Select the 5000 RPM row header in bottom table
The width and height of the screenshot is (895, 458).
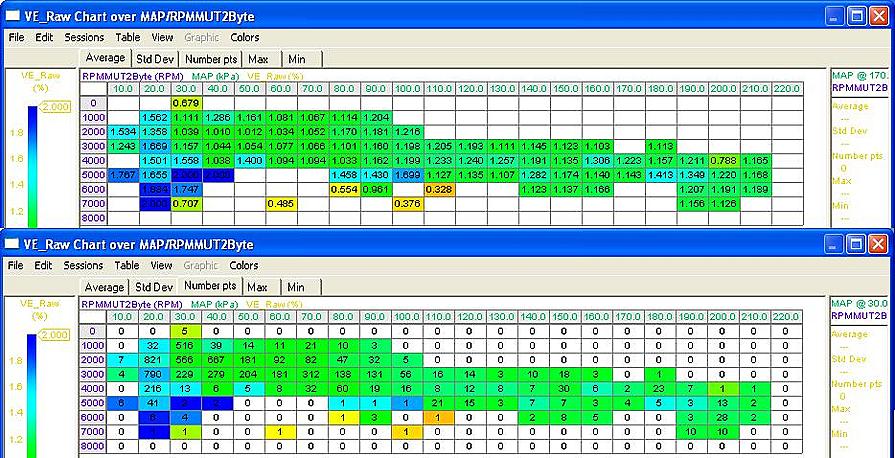point(92,403)
